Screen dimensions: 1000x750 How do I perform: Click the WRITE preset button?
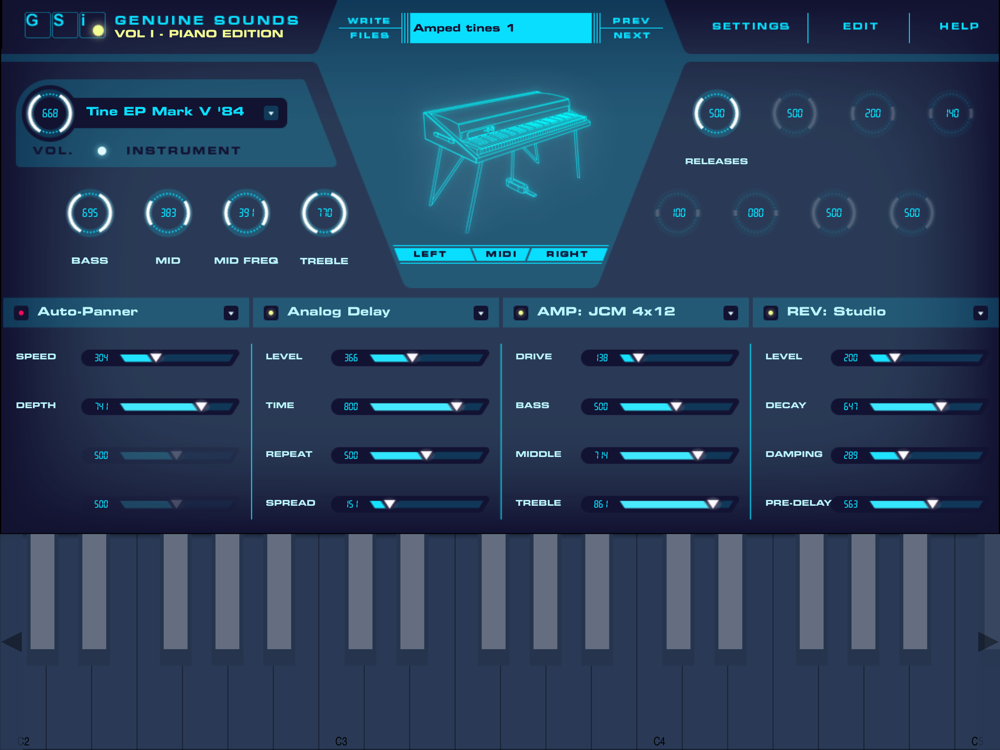pyautogui.click(x=369, y=20)
